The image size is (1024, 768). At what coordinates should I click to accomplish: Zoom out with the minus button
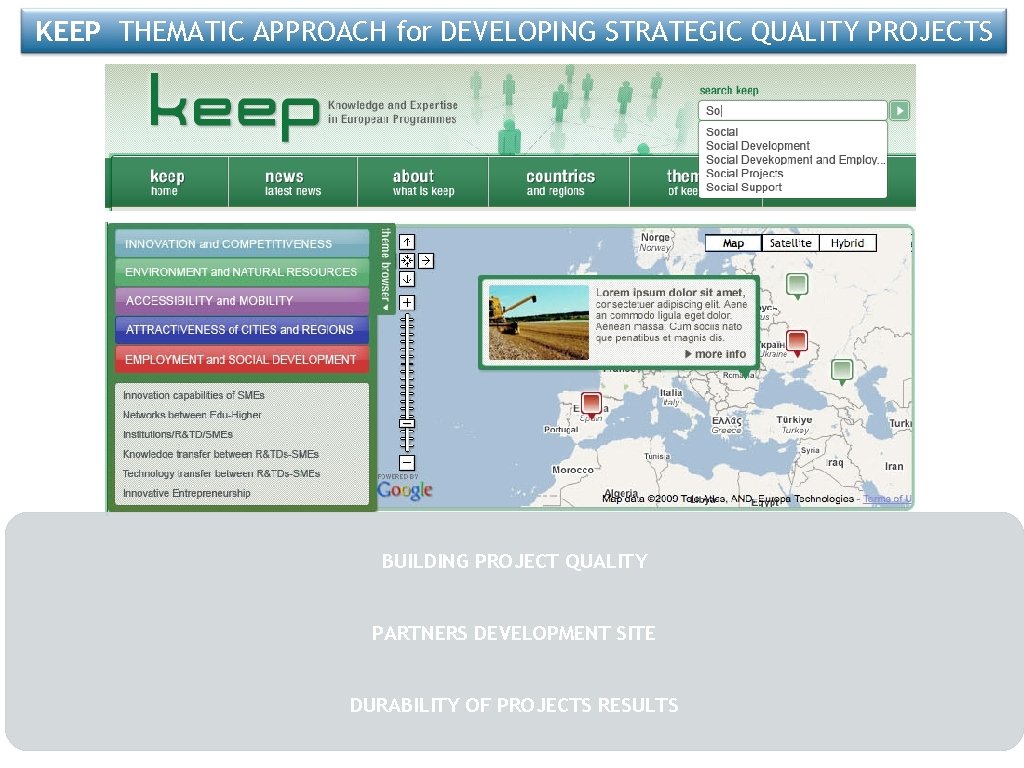407,463
